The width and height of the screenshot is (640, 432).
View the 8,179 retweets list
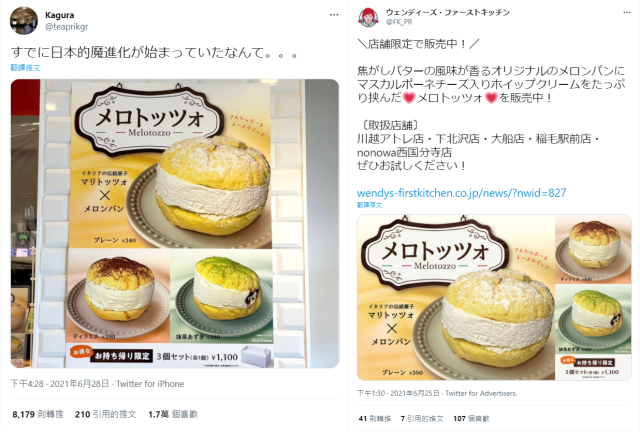(x=38, y=414)
